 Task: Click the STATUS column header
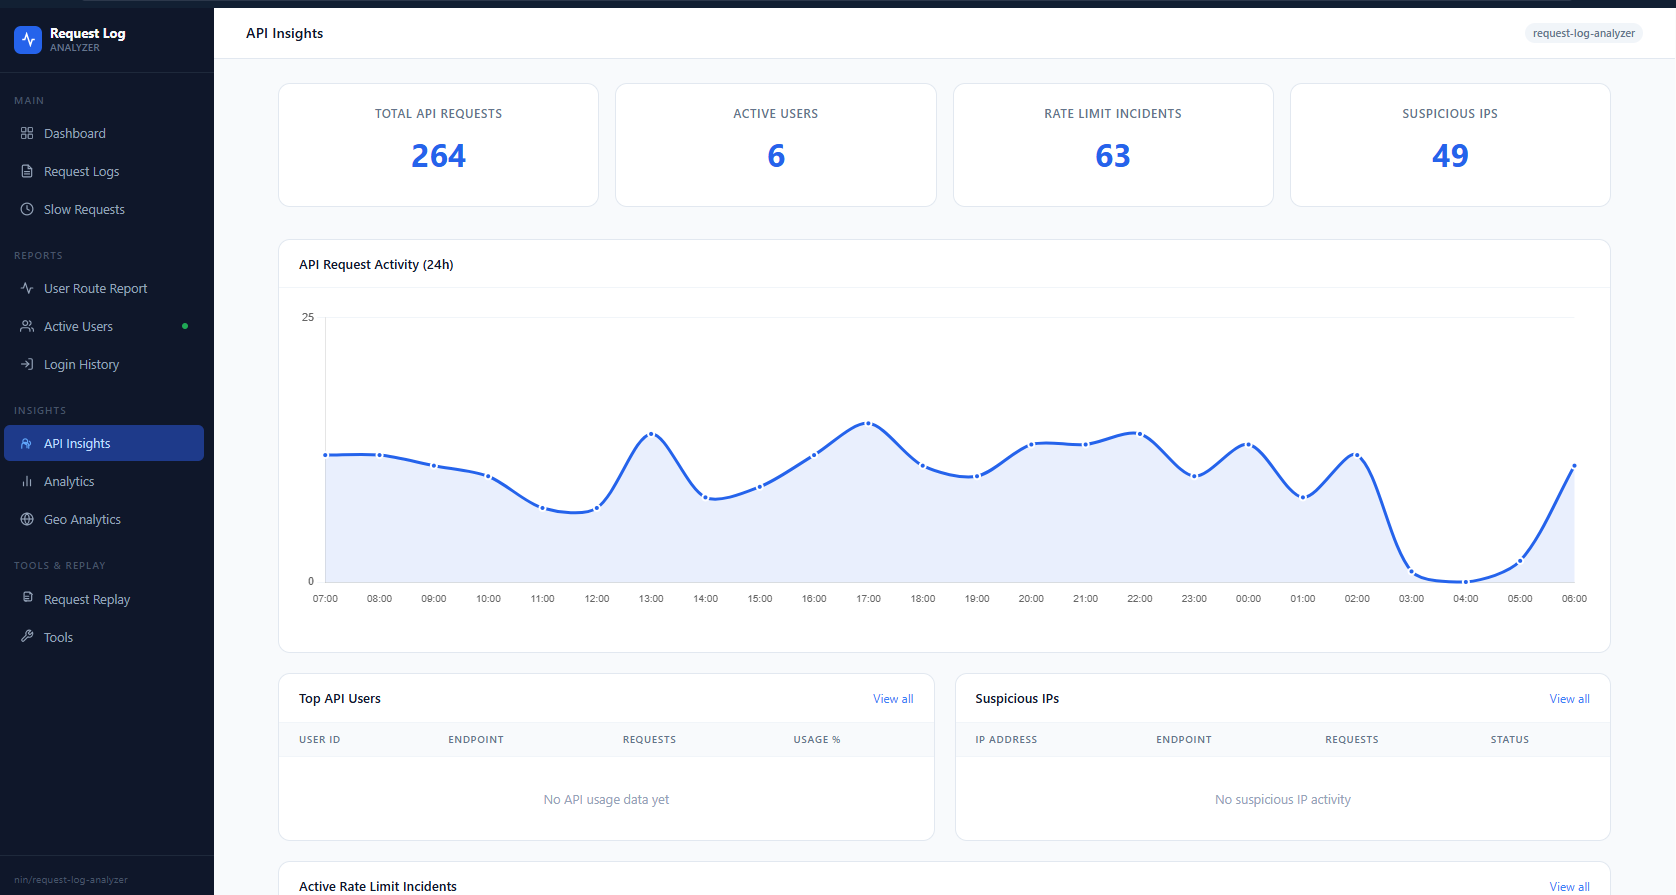[x=1510, y=740]
